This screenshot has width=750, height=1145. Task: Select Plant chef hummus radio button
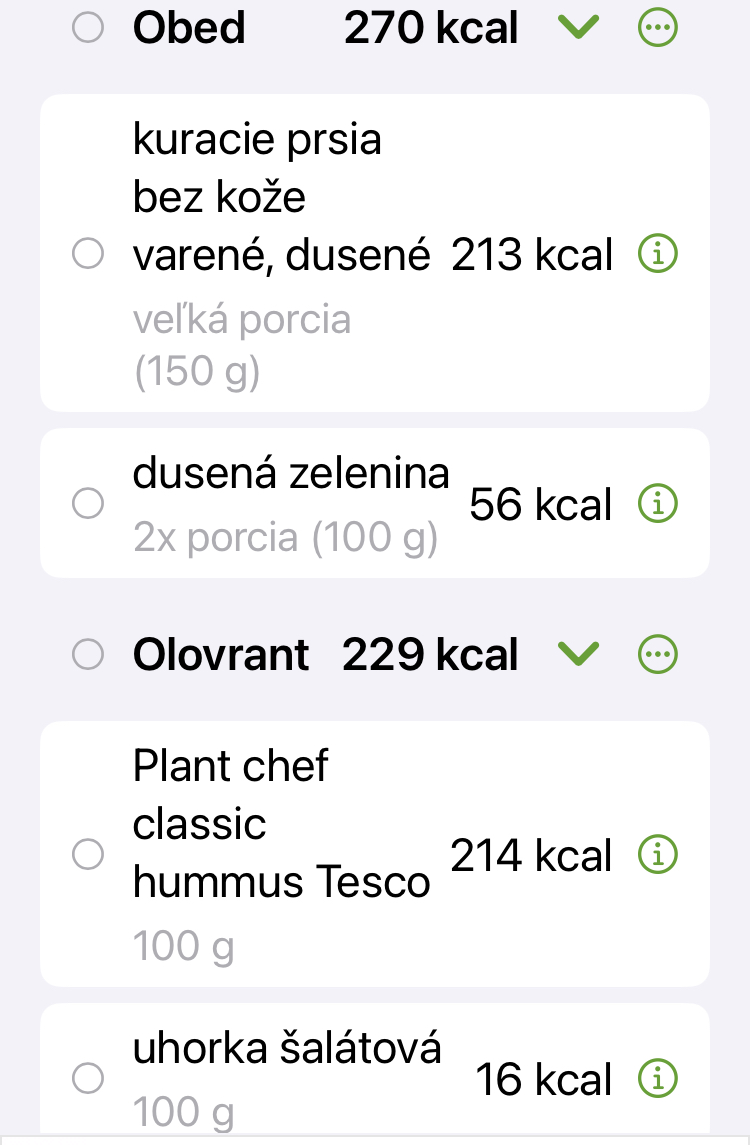(88, 855)
